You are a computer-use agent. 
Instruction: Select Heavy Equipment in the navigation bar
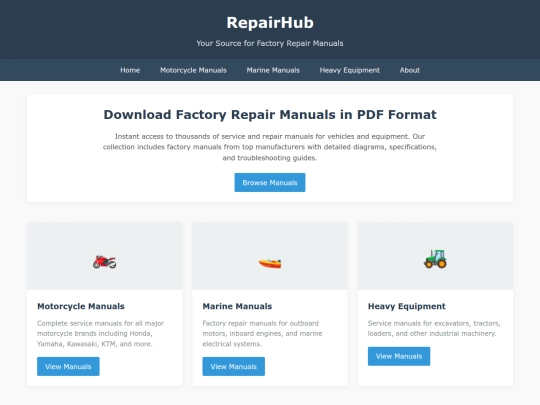[350, 70]
